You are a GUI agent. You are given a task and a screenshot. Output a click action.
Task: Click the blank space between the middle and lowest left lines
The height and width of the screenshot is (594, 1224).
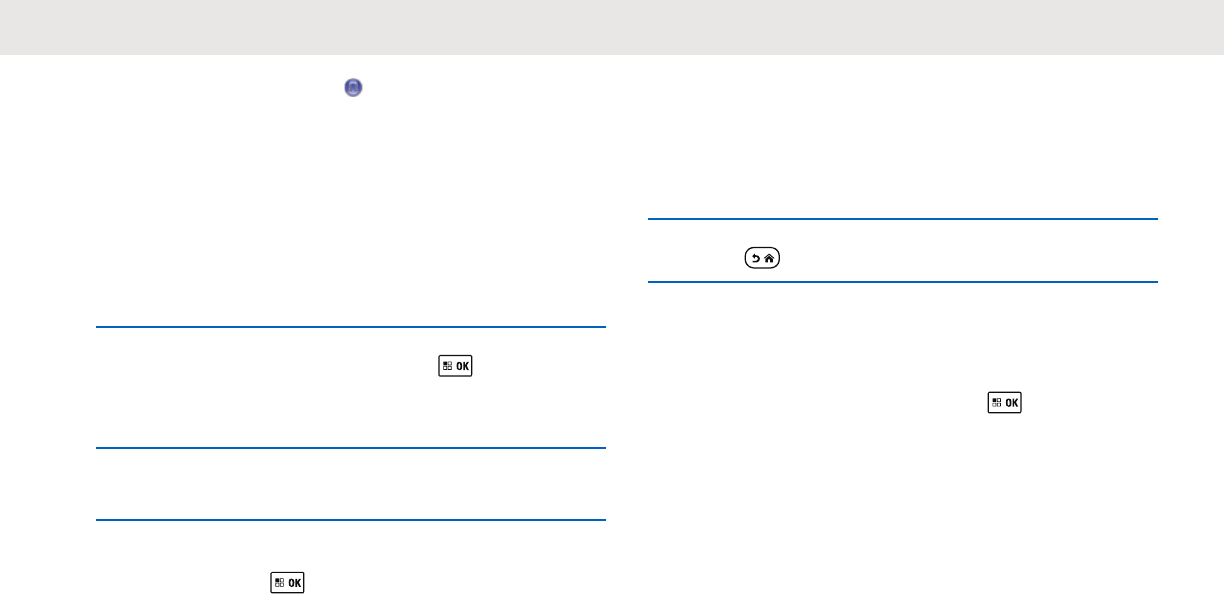coord(351,484)
